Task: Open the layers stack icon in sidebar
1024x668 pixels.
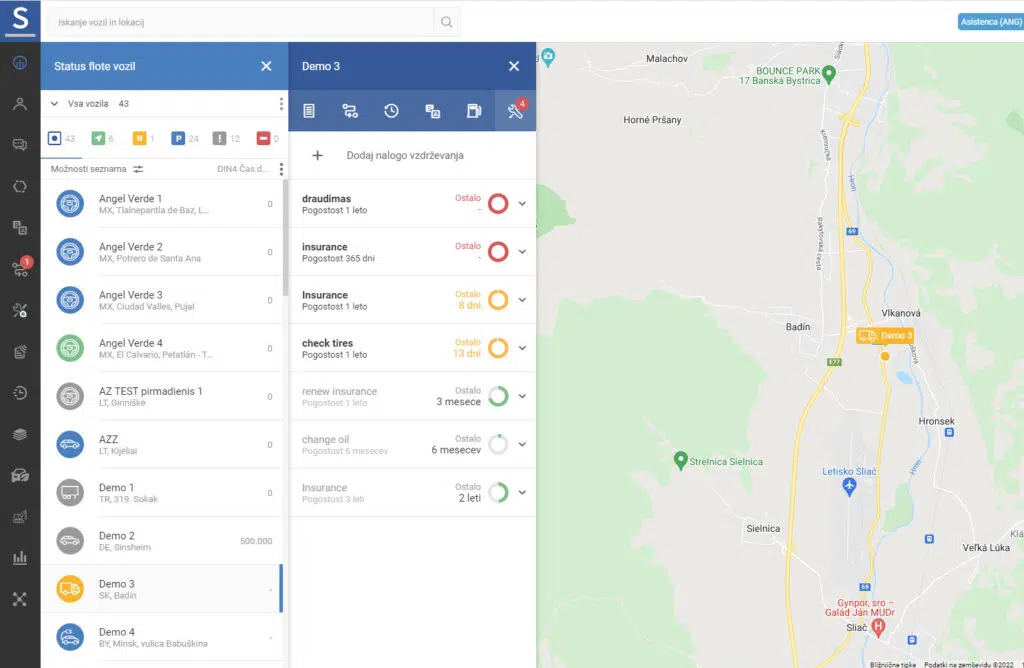Action: (20, 434)
